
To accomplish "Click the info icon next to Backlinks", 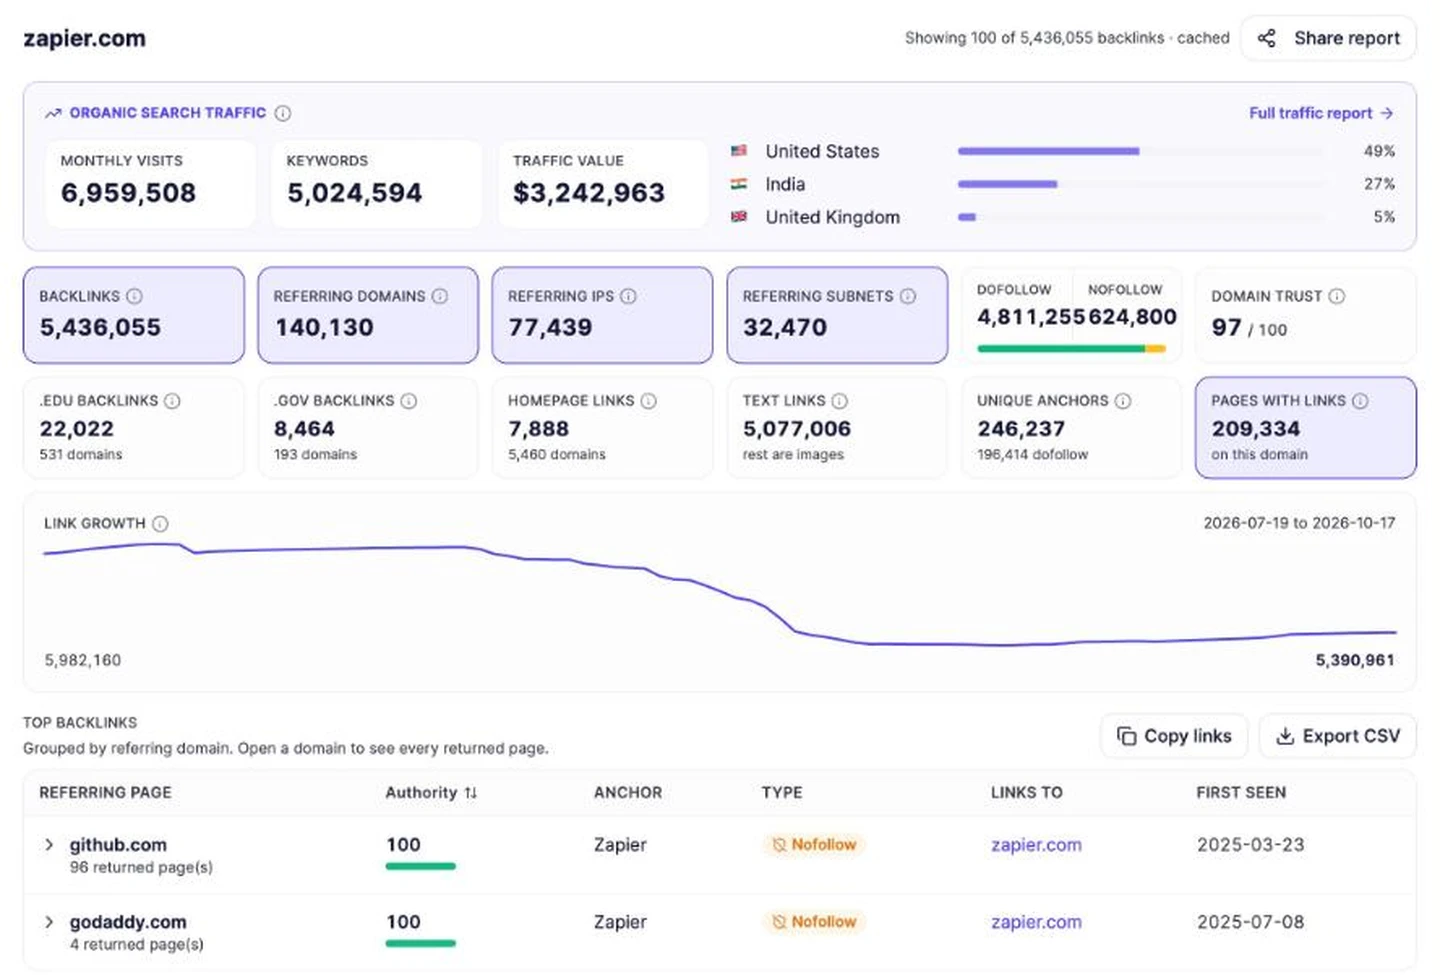I will tap(134, 296).
